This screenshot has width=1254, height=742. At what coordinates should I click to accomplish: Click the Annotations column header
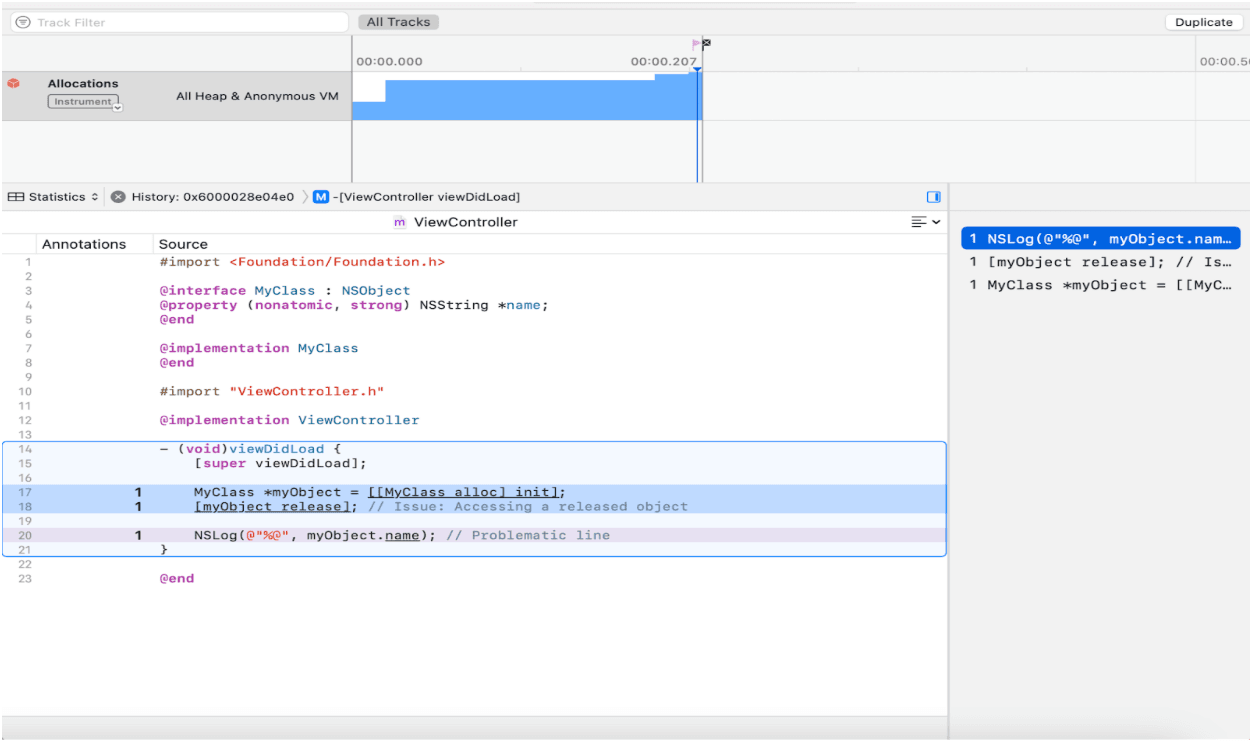84,244
